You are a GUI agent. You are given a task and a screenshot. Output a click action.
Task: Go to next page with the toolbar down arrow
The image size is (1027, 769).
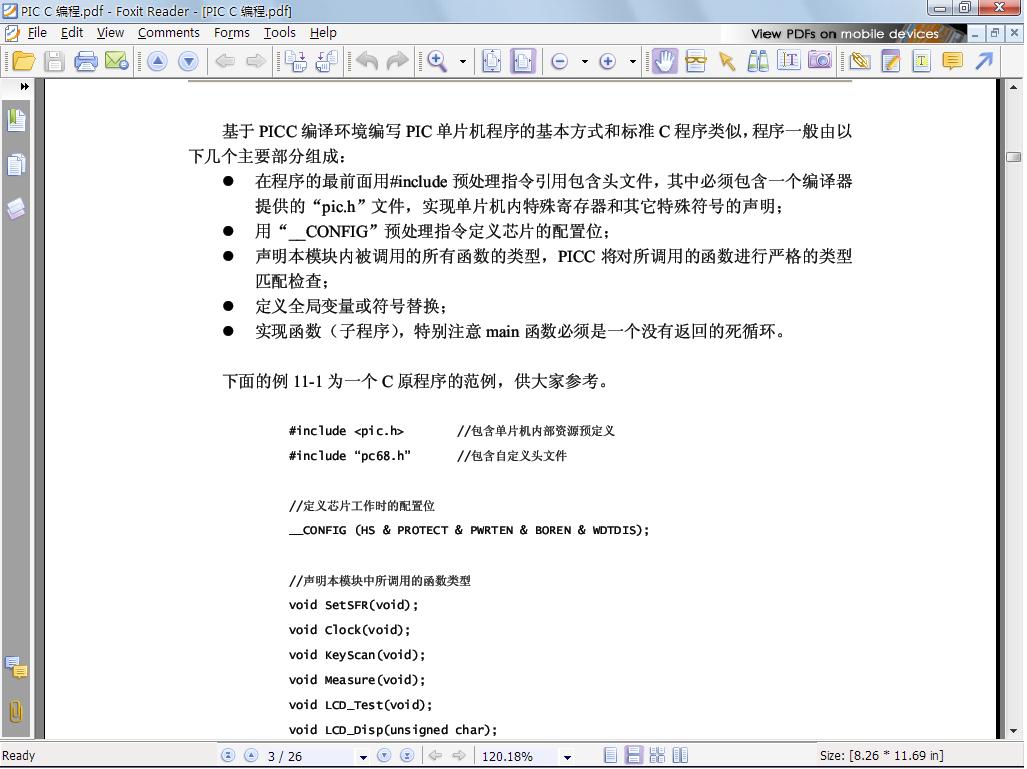(188, 62)
